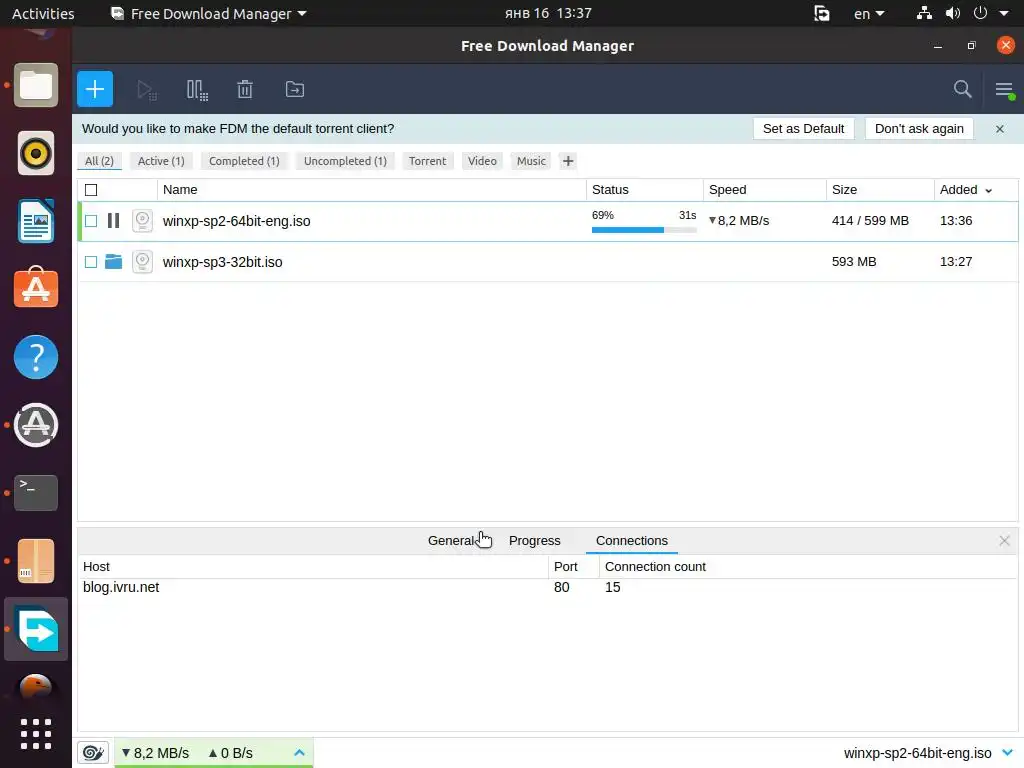Click the 8,2 MB/s download speed indicator
This screenshot has width=1024, height=768.
coord(155,753)
